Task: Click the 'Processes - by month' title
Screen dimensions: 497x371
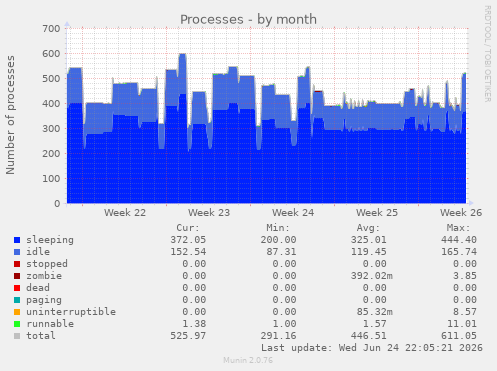Action: [248, 20]
